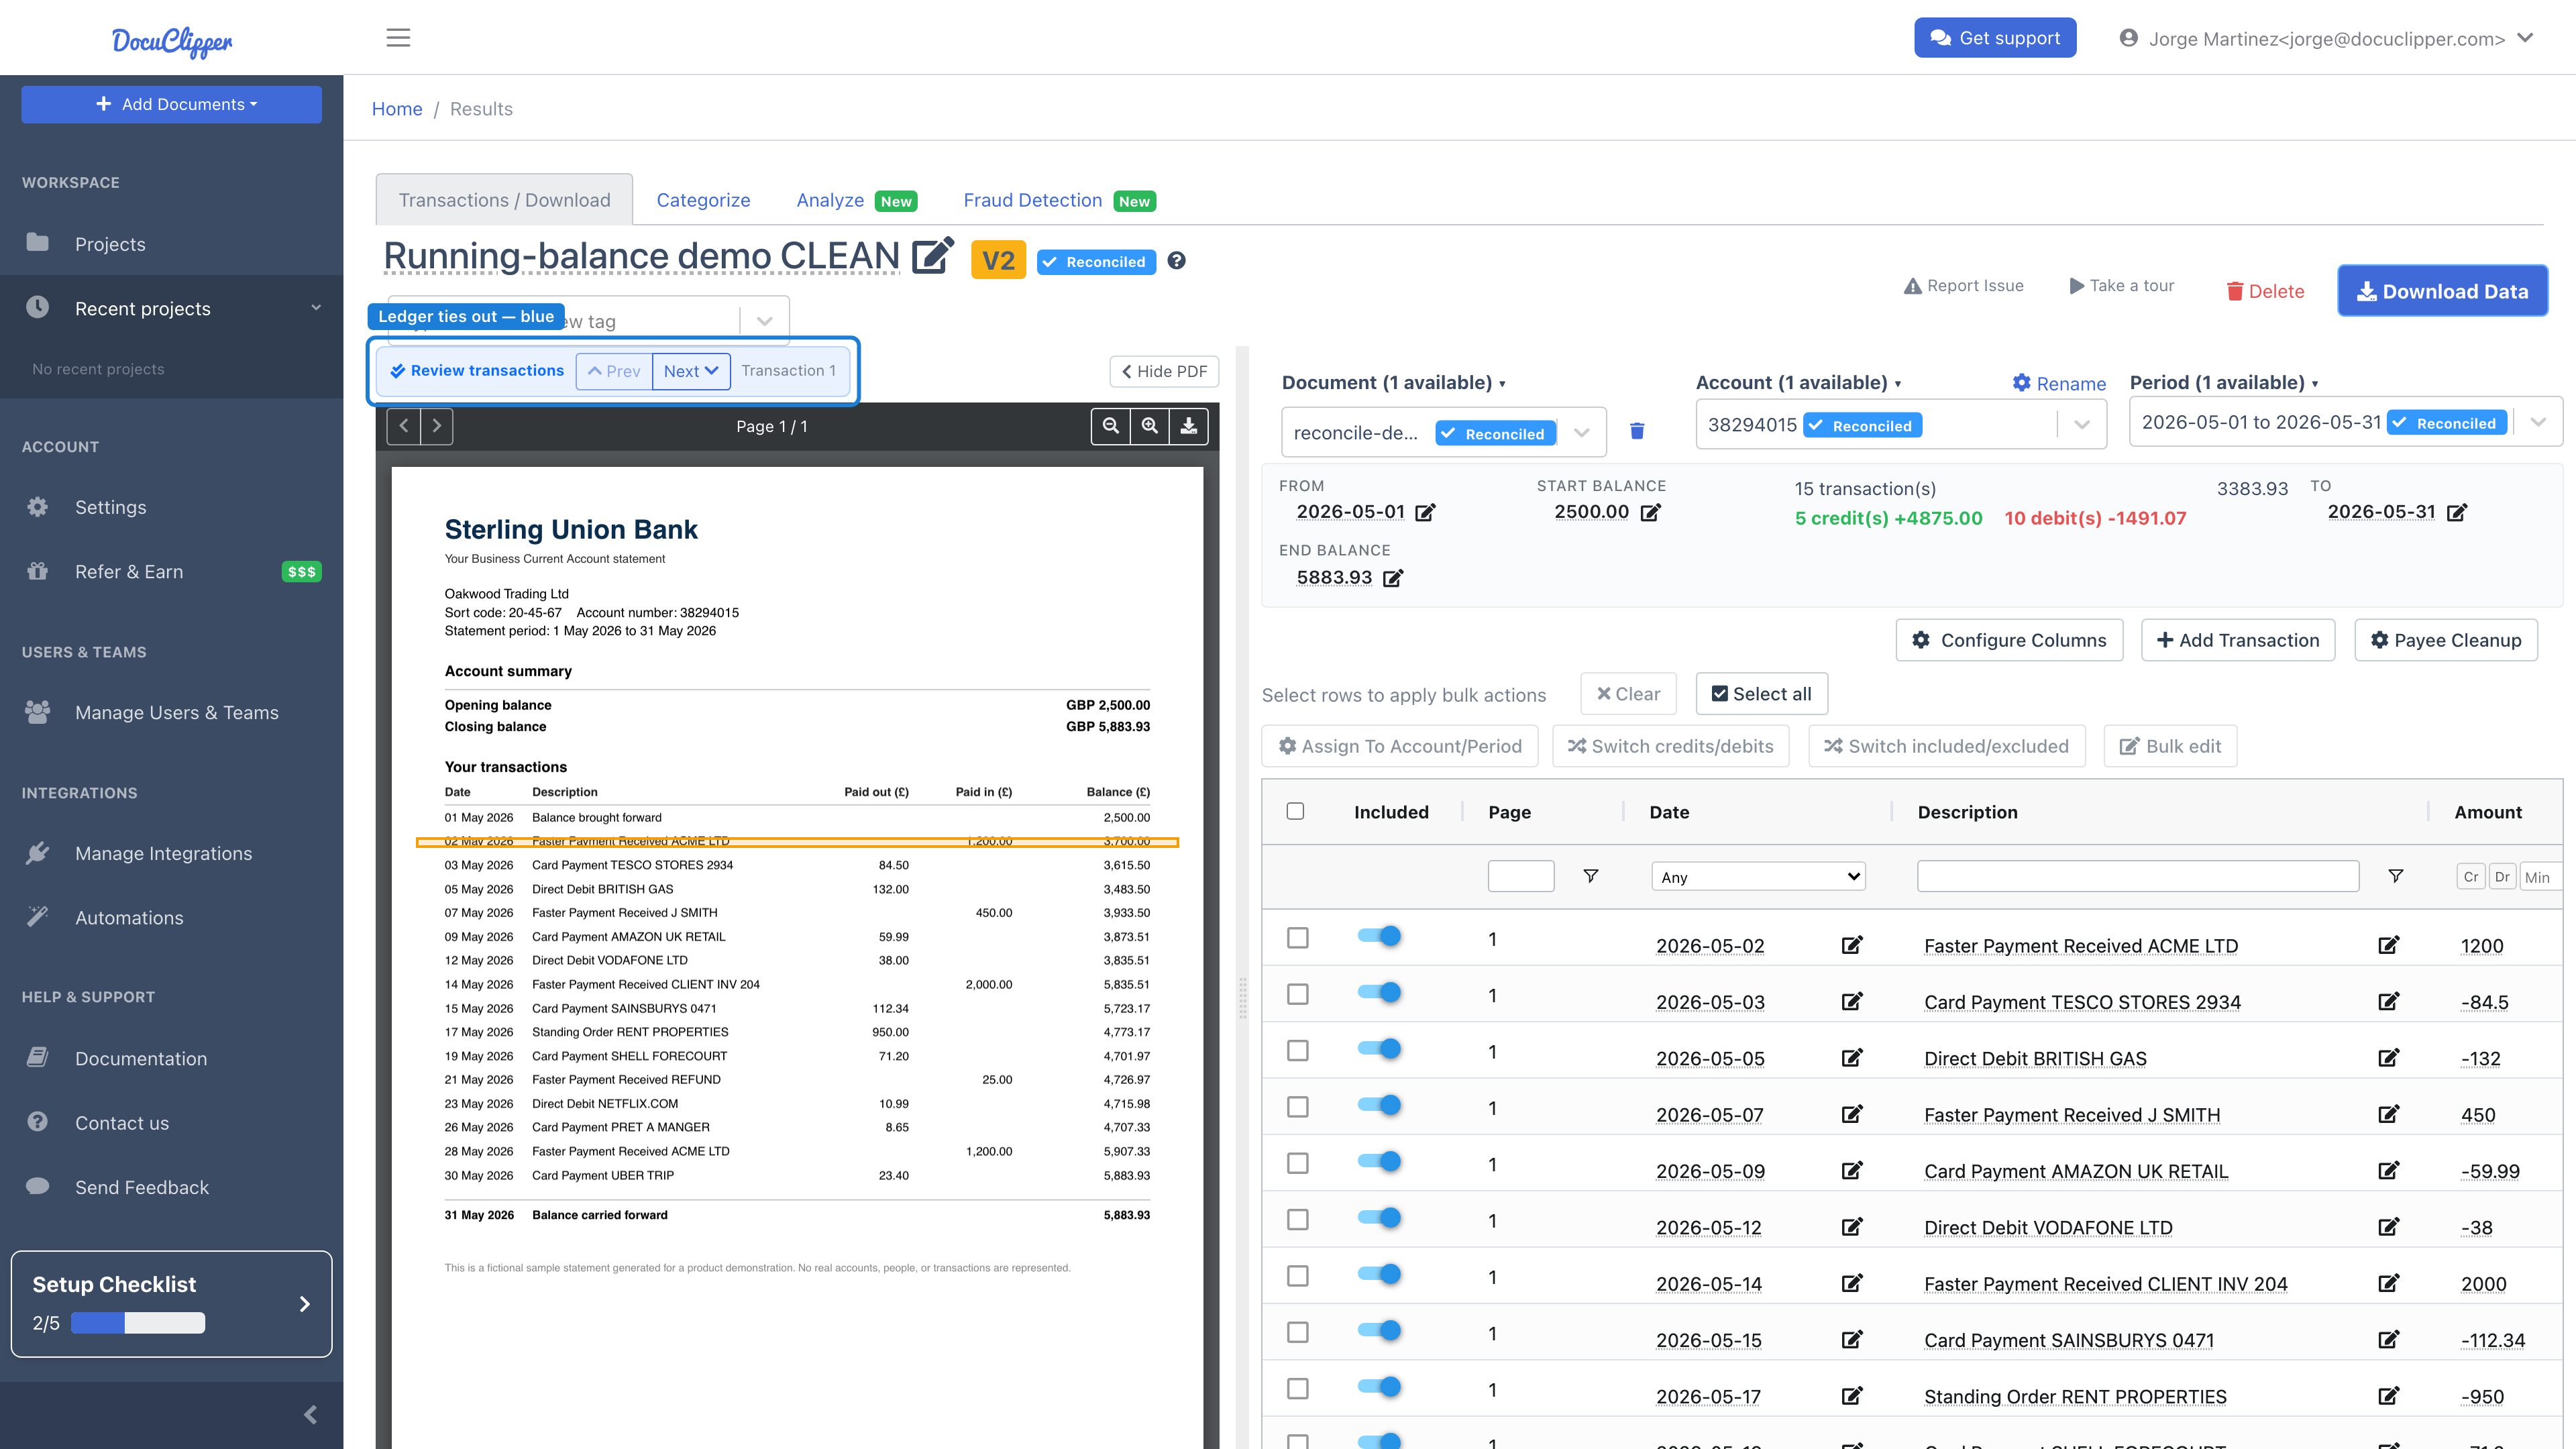Click the Add Transaction button
This screenshot has width=2576, height=1449.
point(2238,640)
